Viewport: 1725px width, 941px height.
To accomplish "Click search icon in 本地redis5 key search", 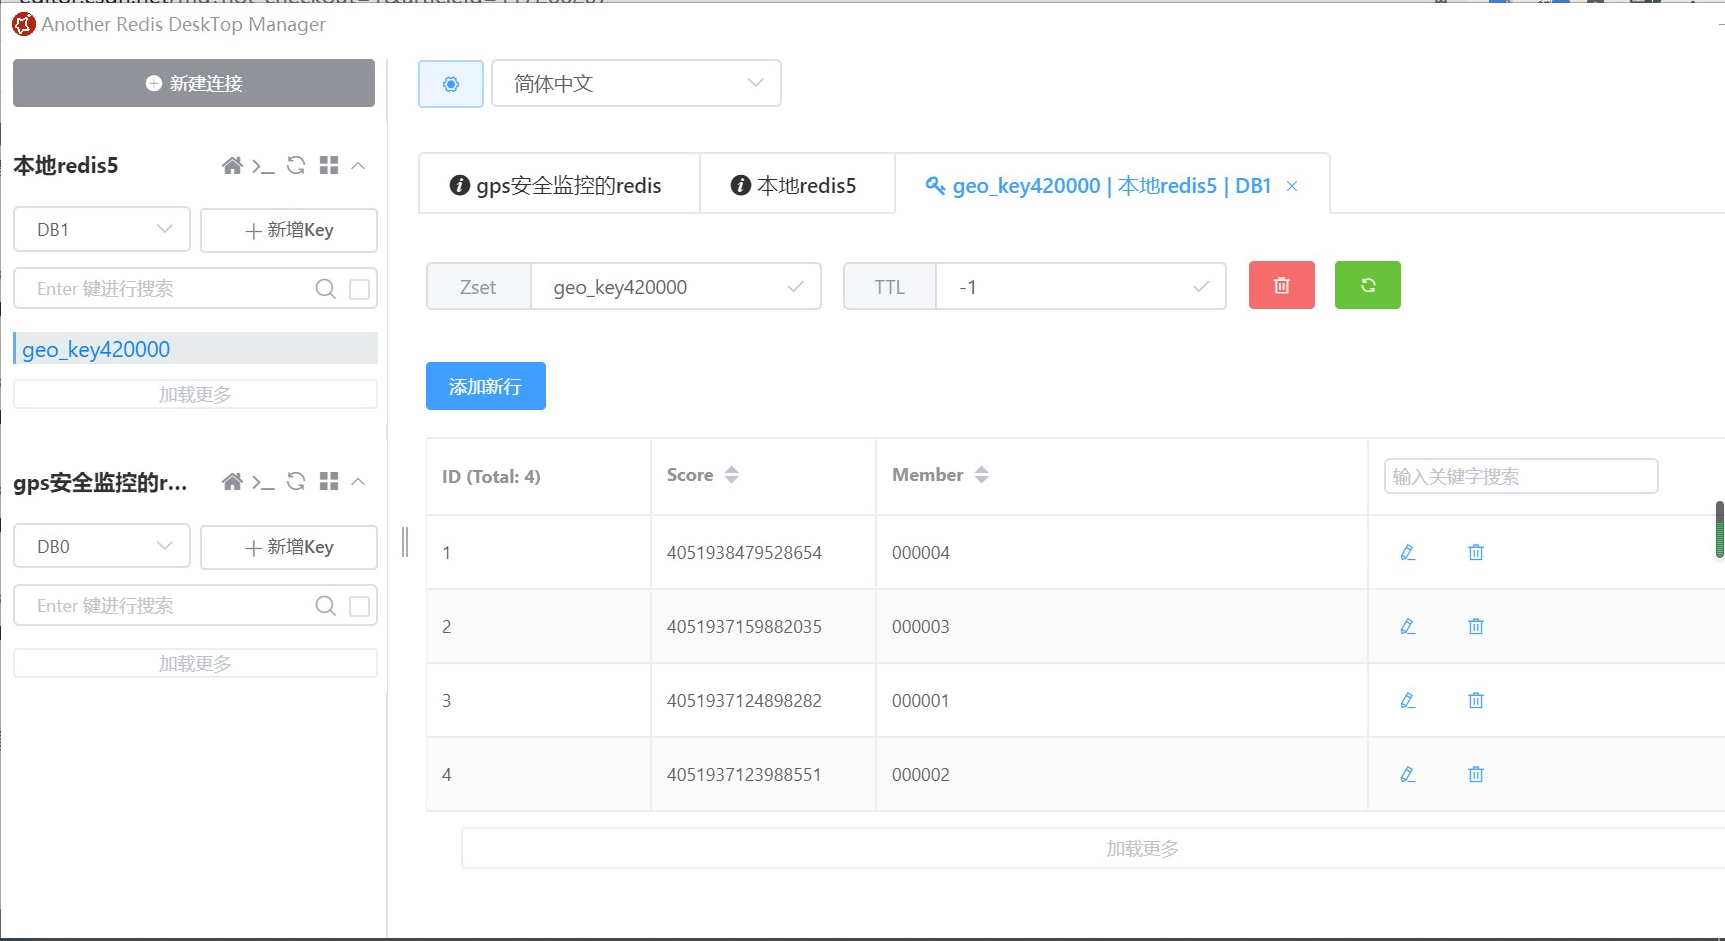I will [x=325, y=289].
